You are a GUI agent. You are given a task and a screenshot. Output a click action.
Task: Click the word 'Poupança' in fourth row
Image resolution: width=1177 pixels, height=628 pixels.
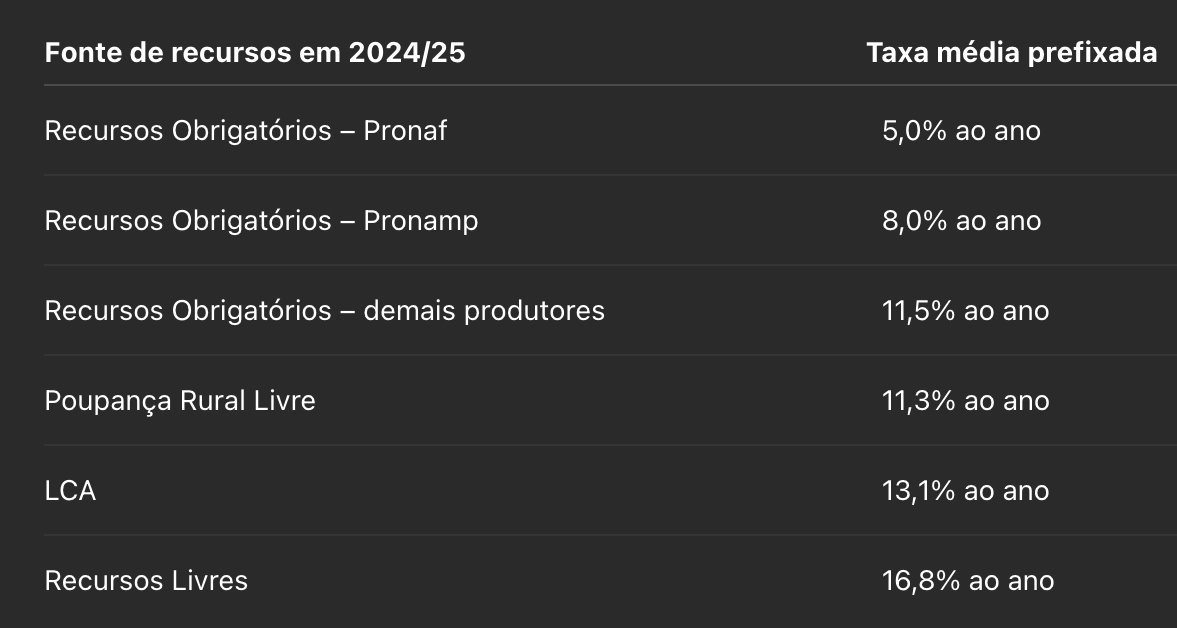tap(109, 401)
